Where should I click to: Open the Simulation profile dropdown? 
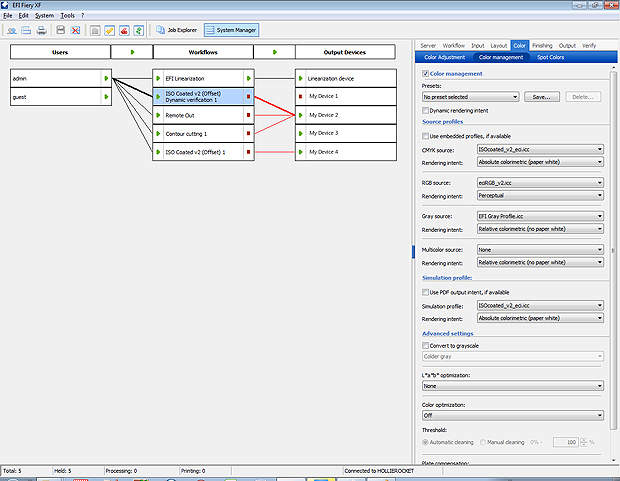(x=540, y=306)
